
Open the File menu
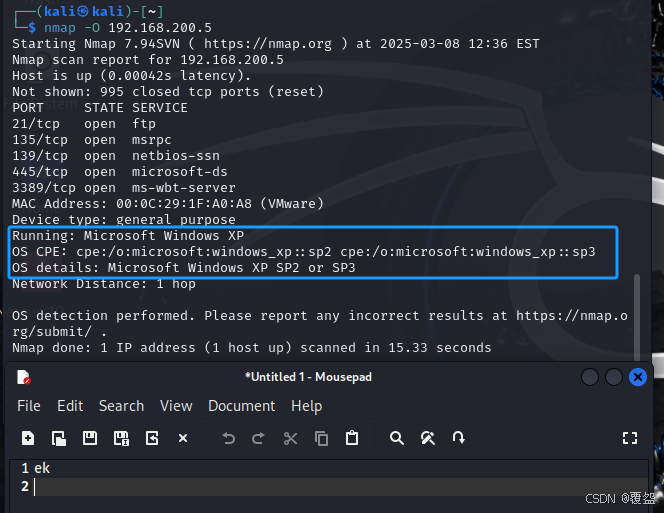pos(29,406)
